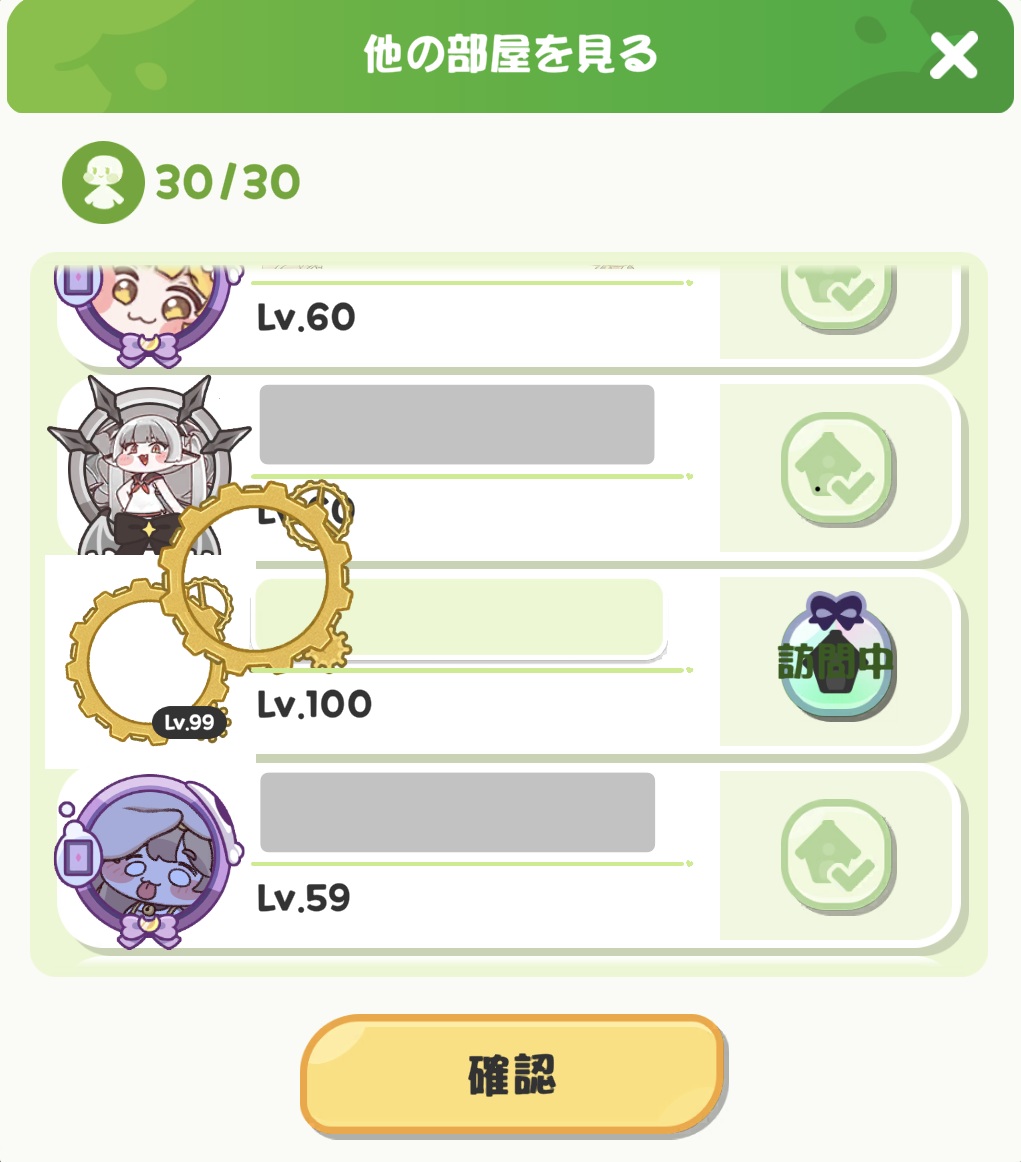Click the 確認 confirm button
The image size is (1021, 1162).
[512, 1074]
